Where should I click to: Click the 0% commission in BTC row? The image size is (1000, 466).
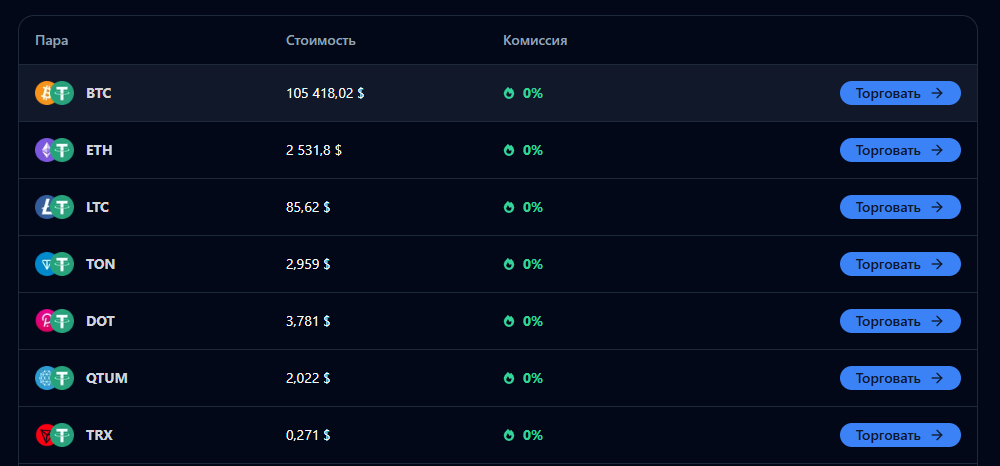tap(533, 94)
